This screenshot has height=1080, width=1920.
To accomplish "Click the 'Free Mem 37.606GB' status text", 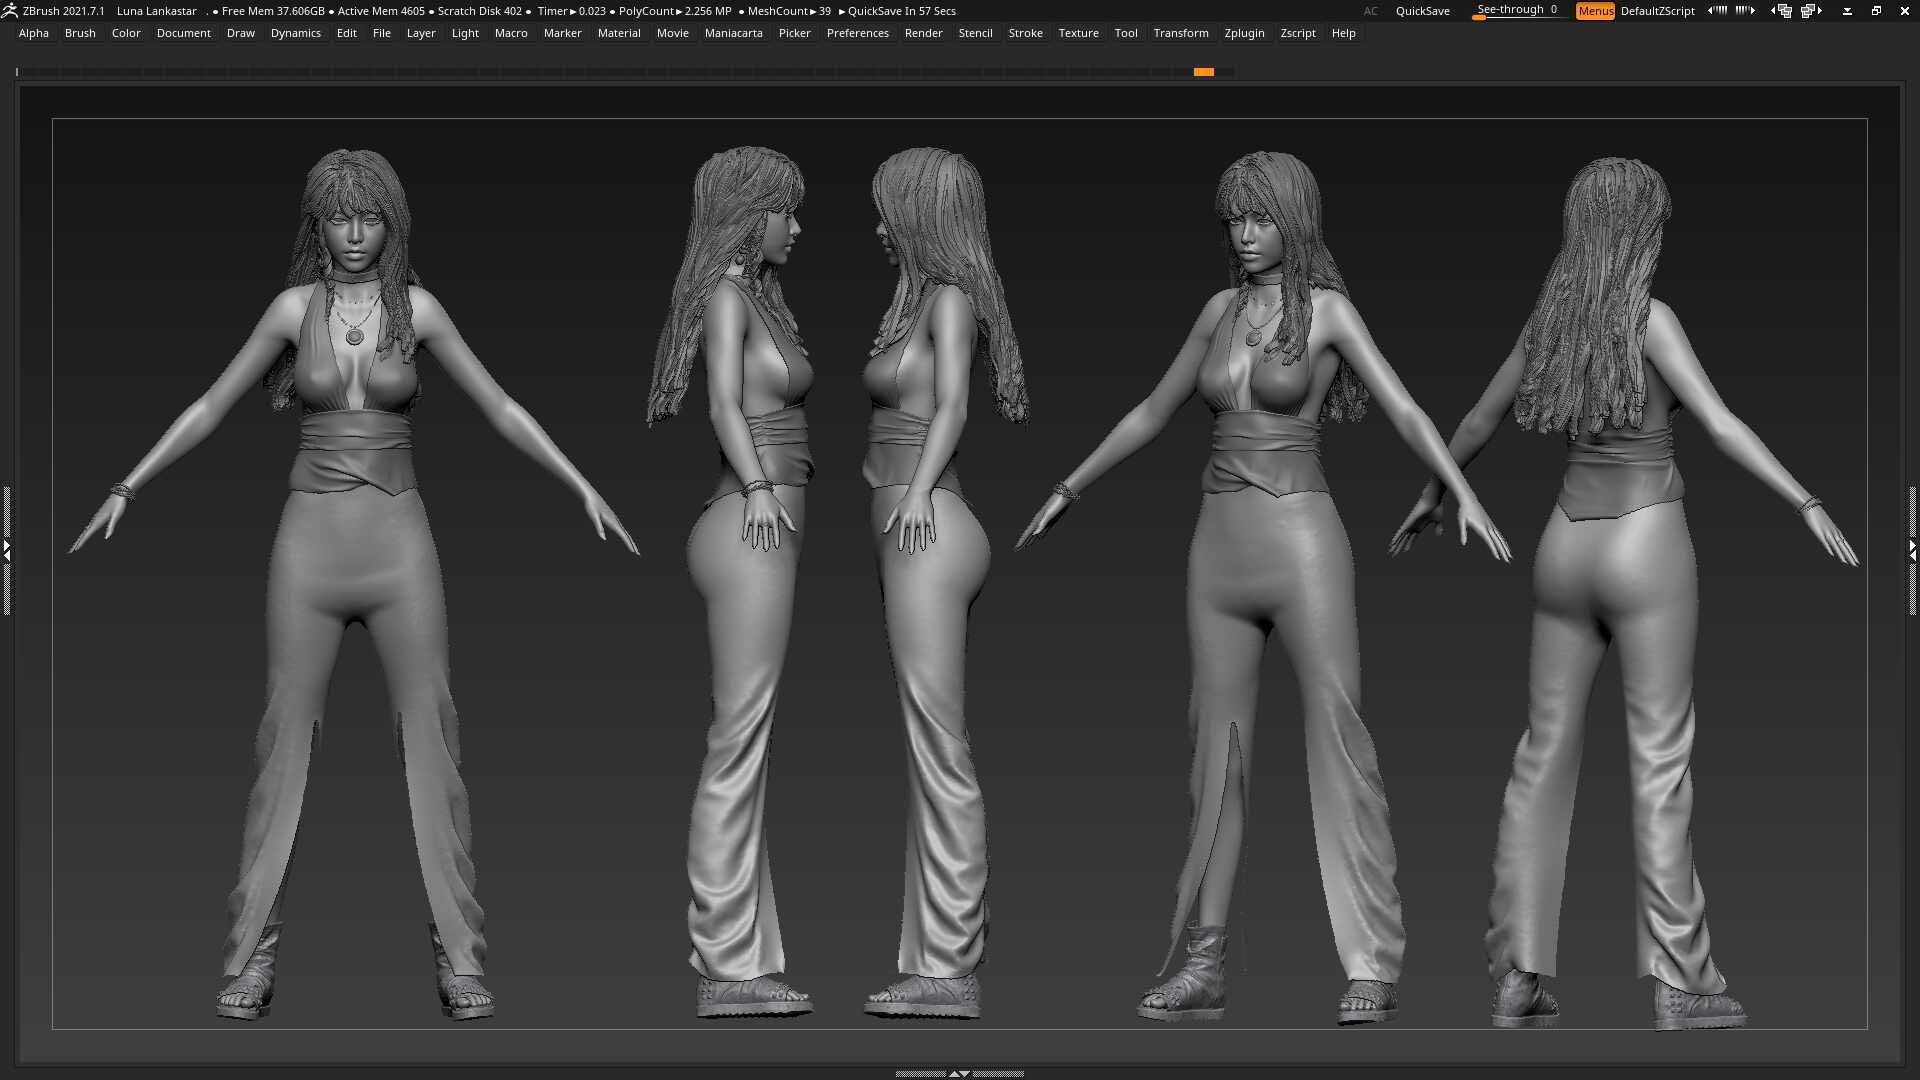I will click(x=273, y=11).
